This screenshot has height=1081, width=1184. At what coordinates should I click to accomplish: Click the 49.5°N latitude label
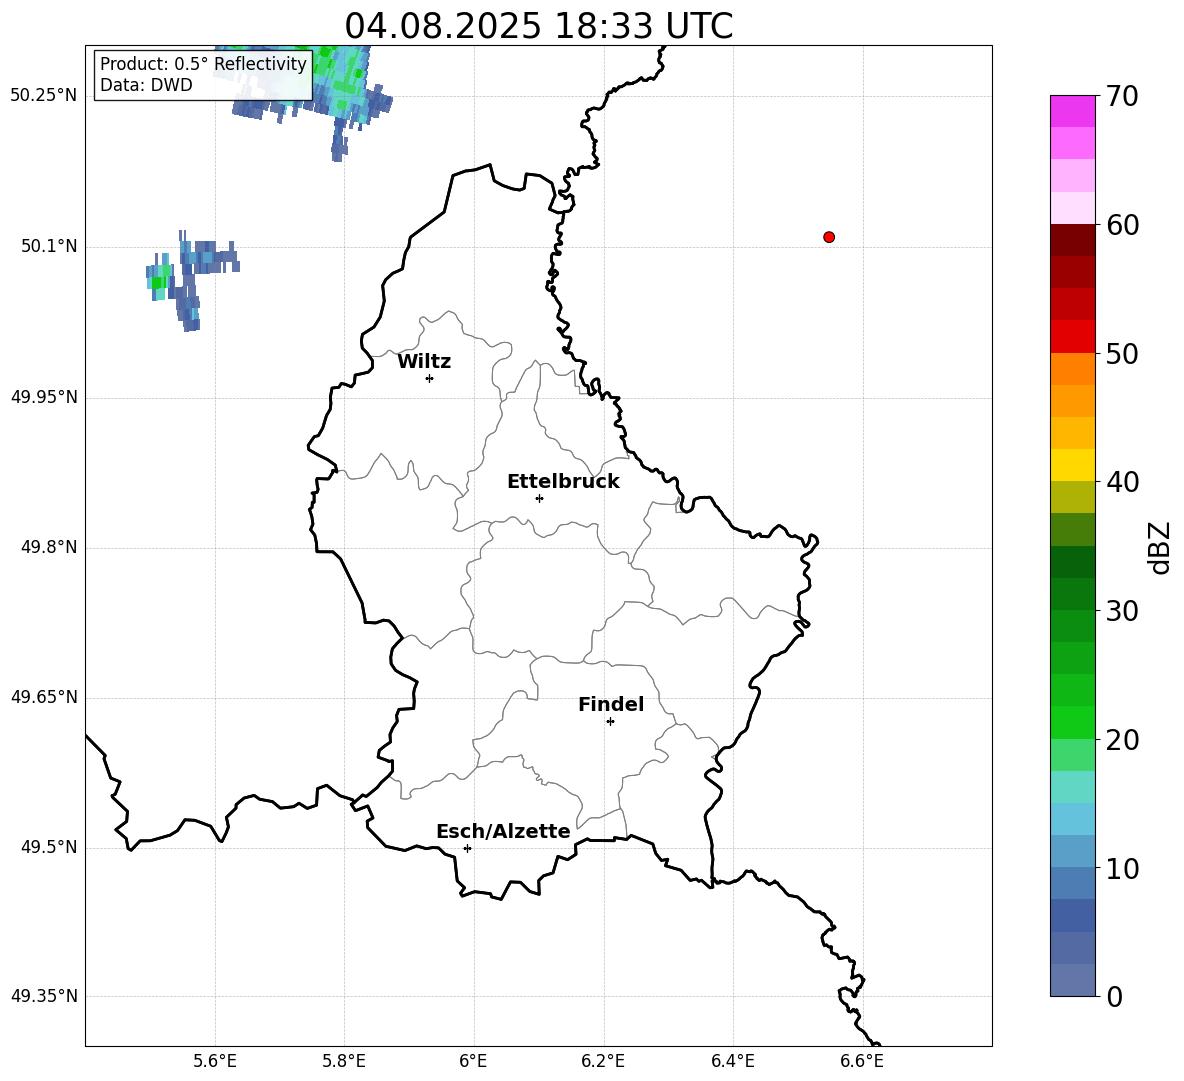pyautogui.click(x=49, y=847)
